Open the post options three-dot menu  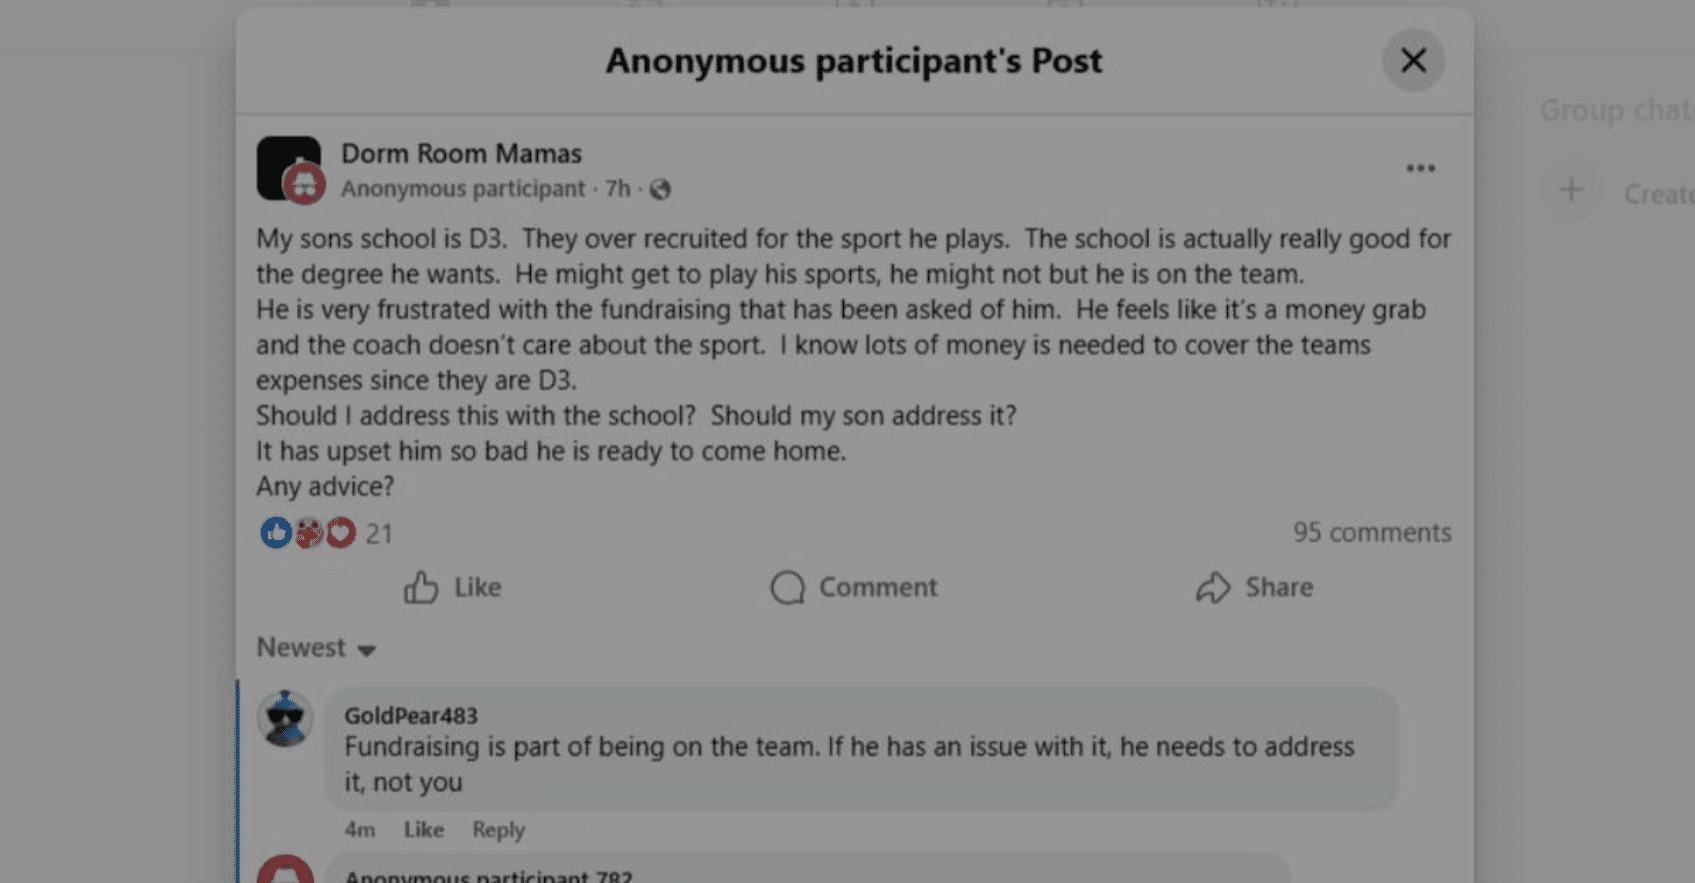pos(1420,168)
